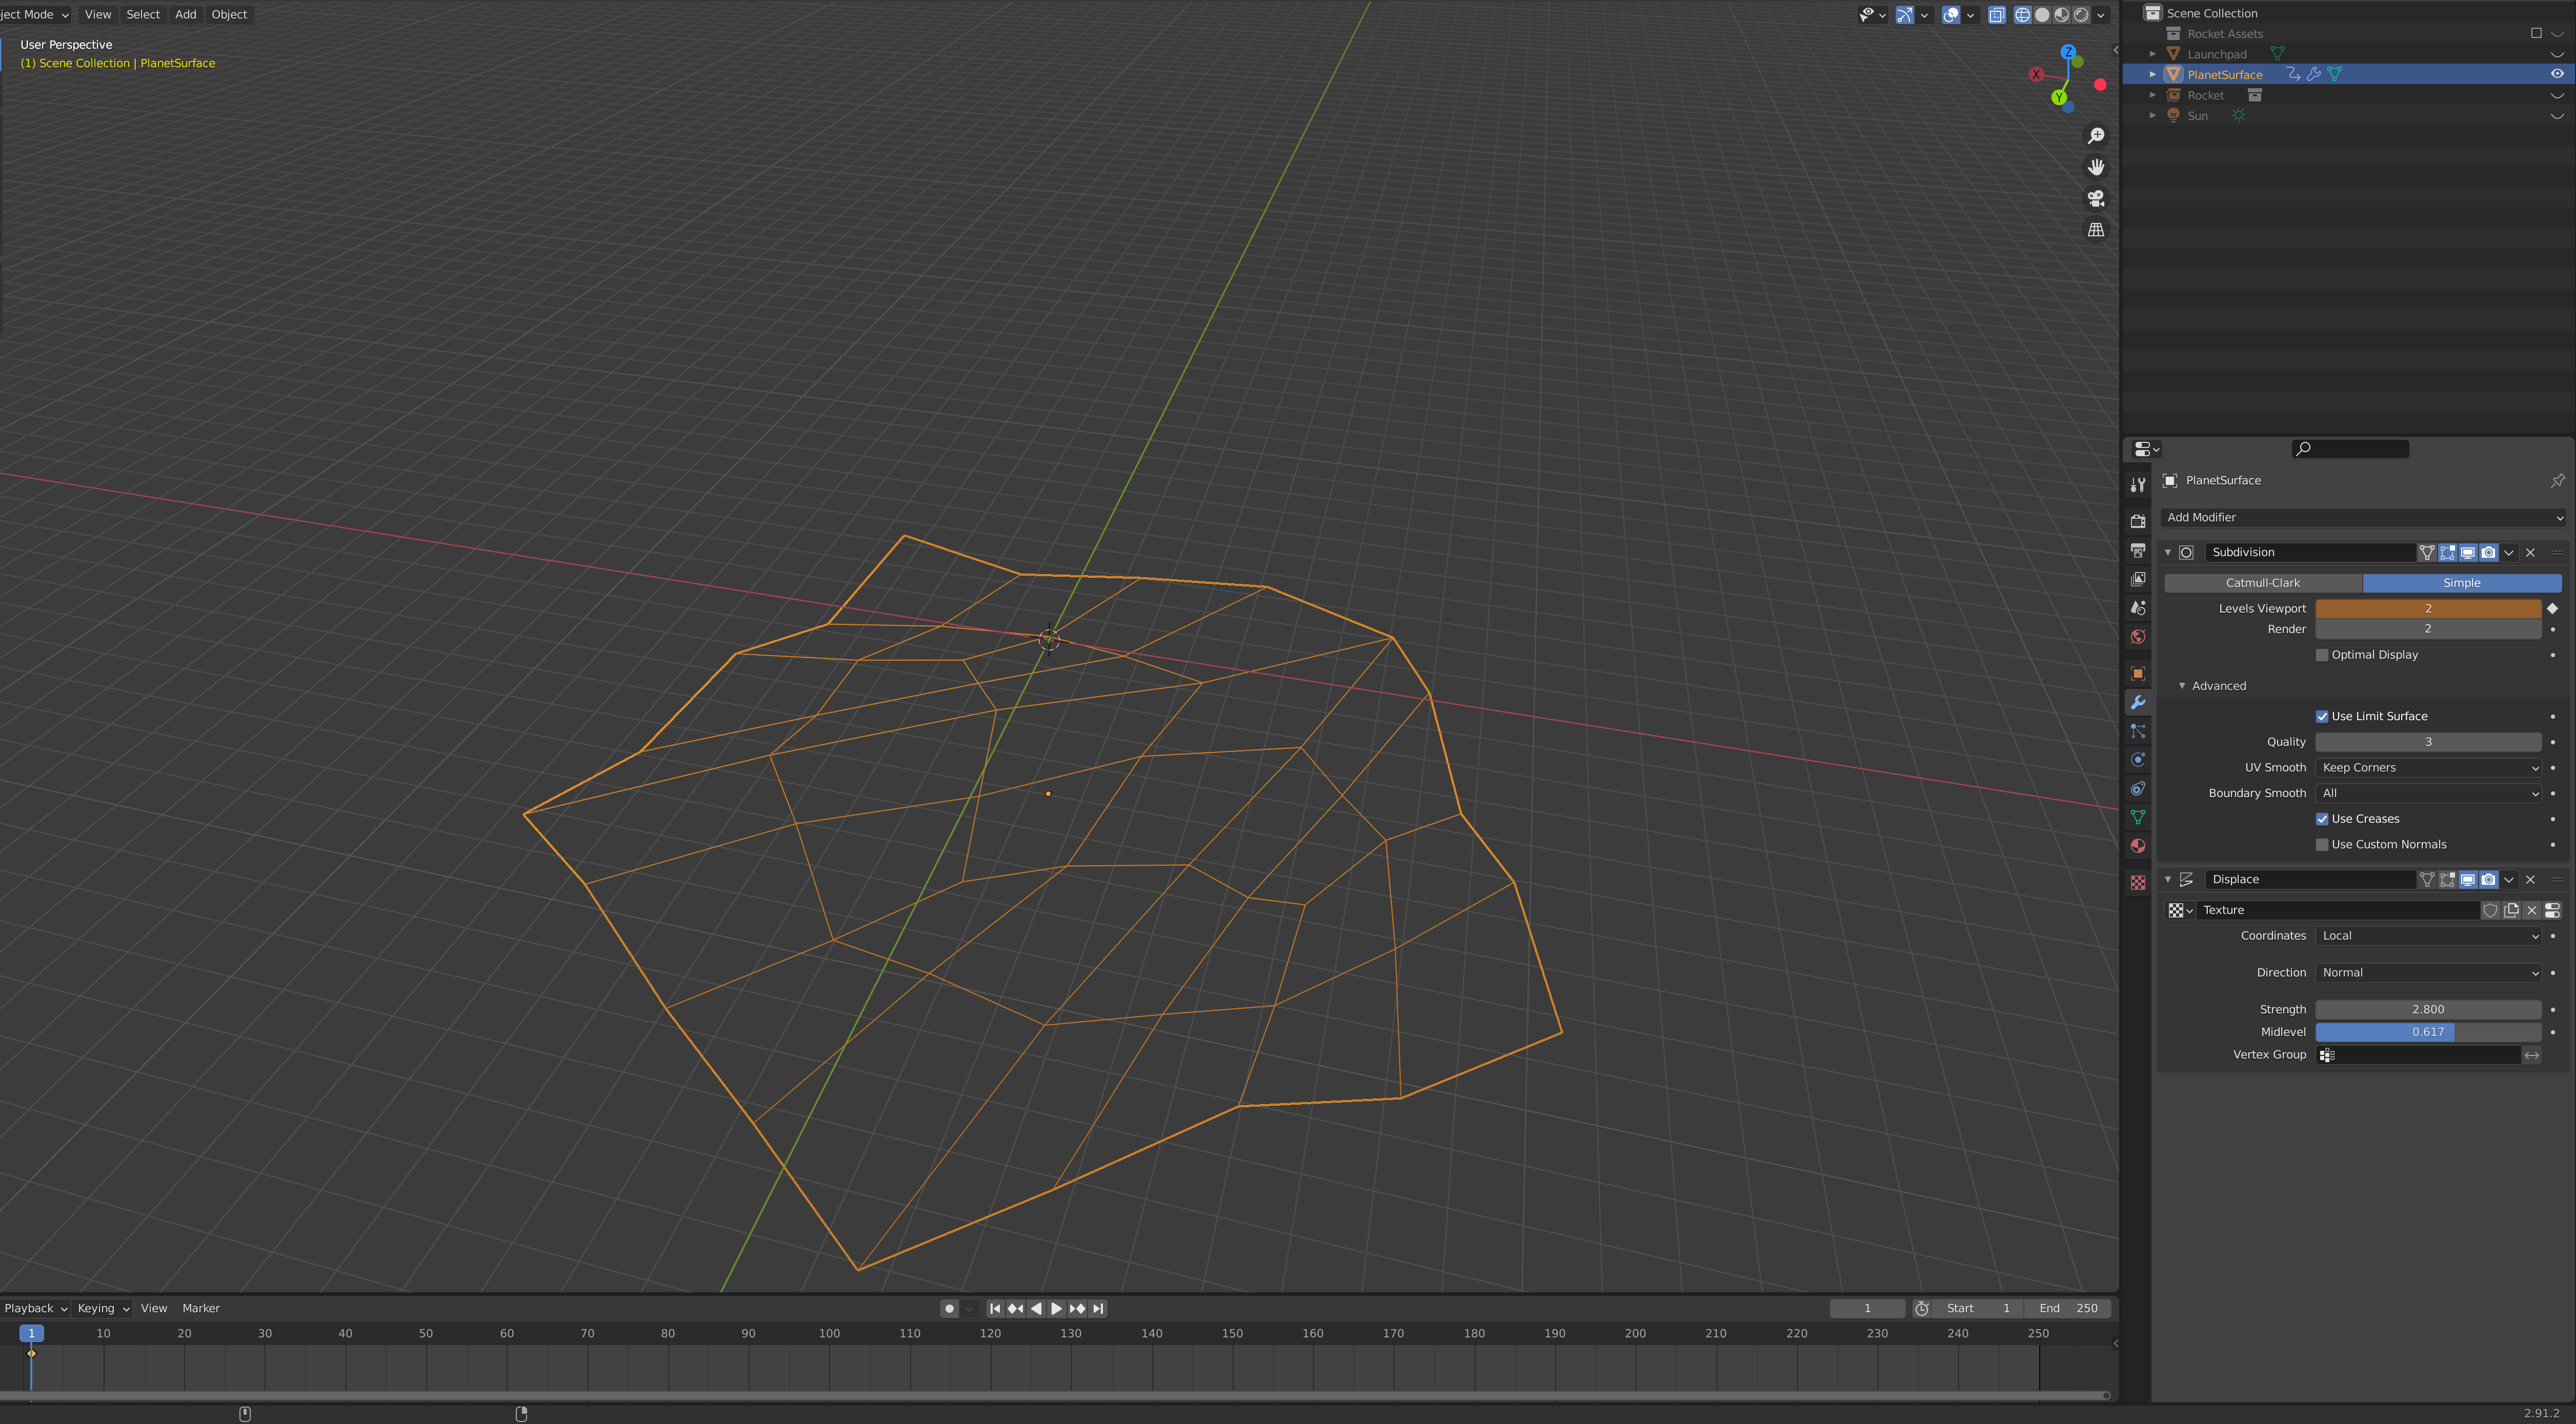Open the Modifier properties wrench tab
This screenshot has height=1424, width=2576.
pos(2138,702)
